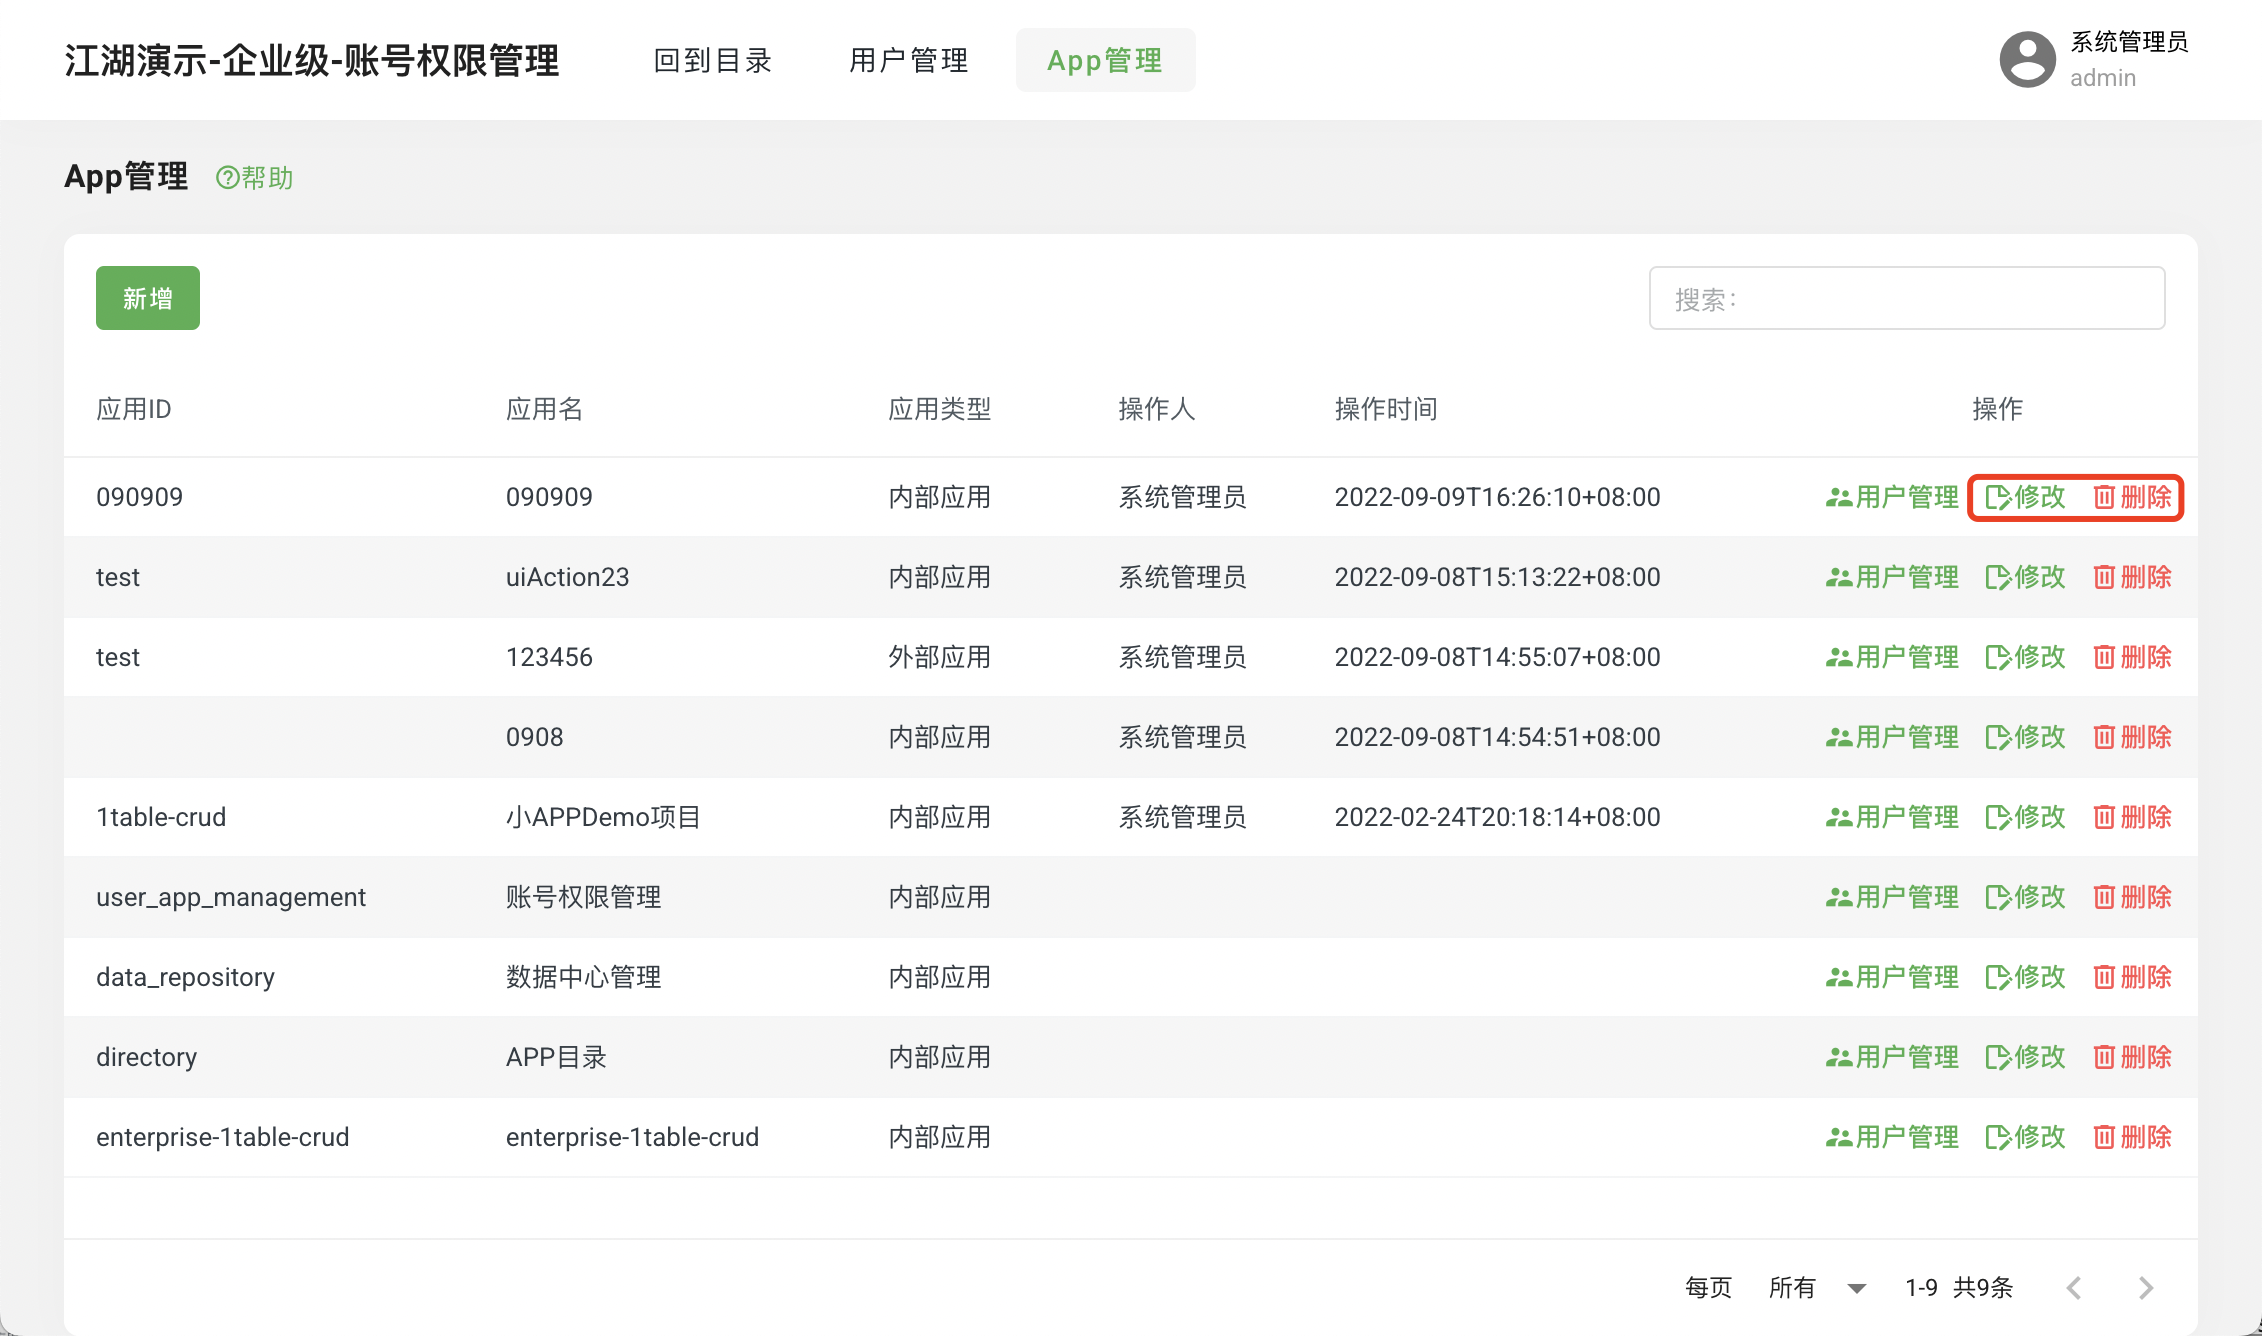
Task: Click user management icon for 090909 row
Action: point(1838,497)
